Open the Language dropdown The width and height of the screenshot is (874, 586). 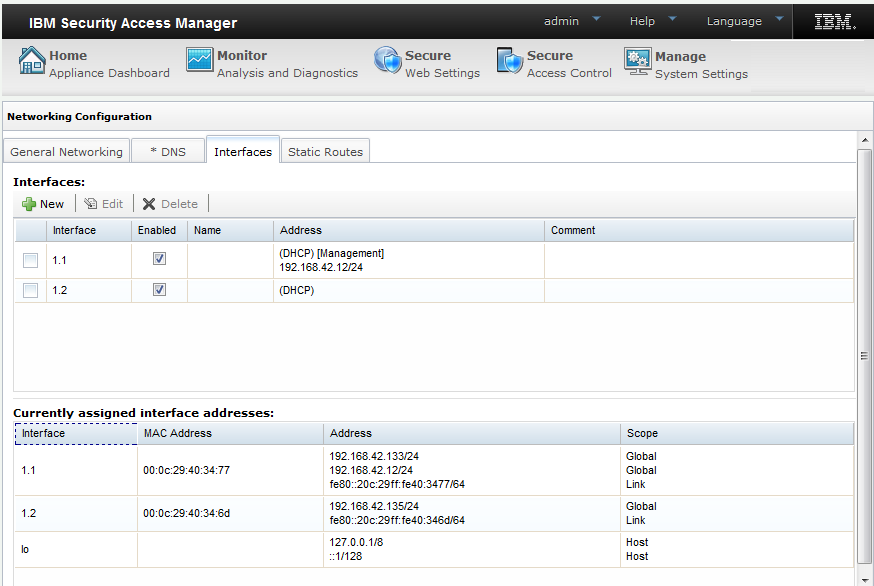click(734, 20)
